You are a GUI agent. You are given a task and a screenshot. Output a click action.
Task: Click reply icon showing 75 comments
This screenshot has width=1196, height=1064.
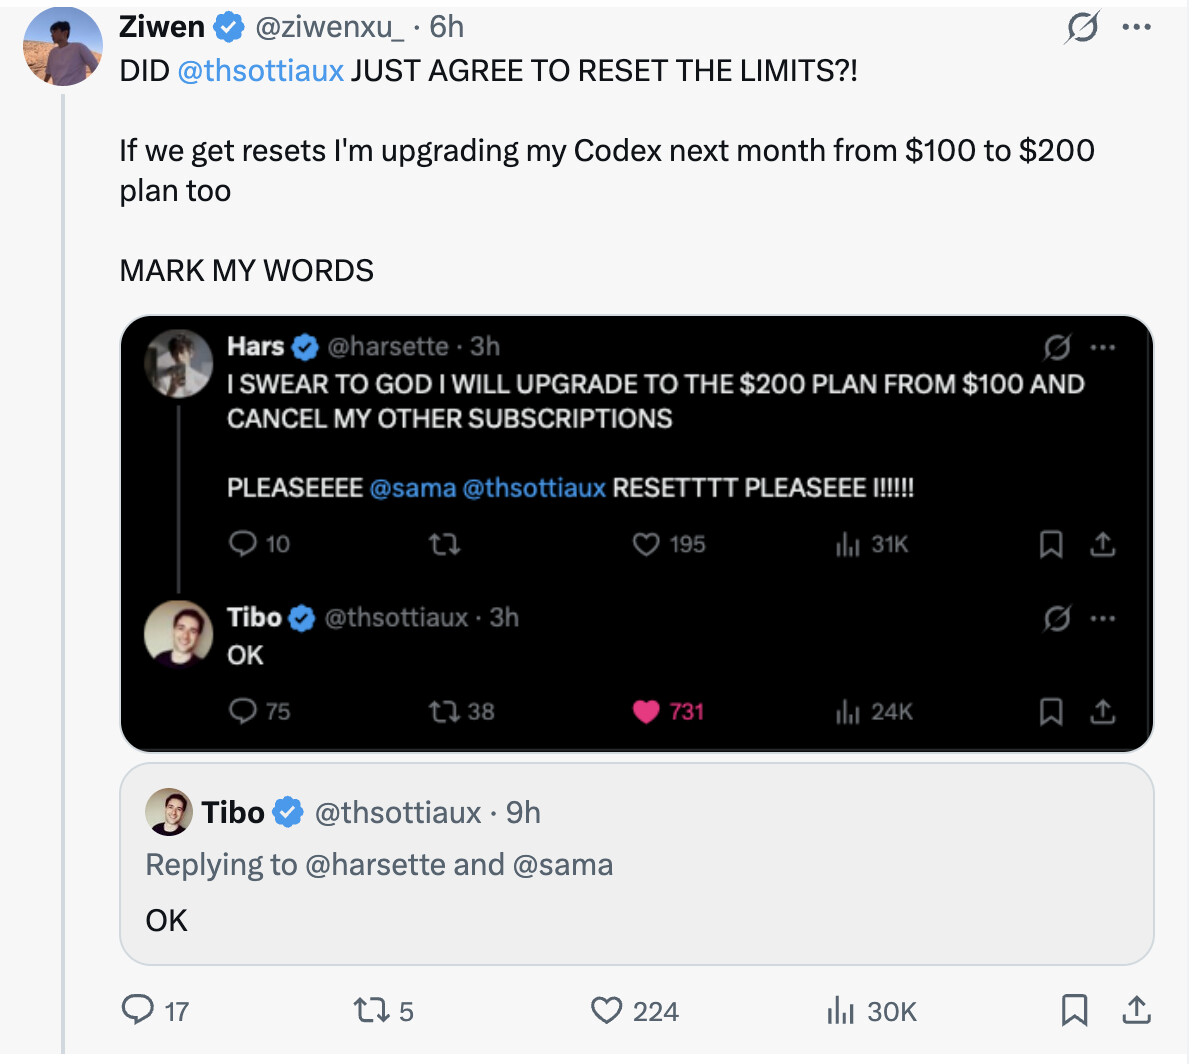pos(242,711)
